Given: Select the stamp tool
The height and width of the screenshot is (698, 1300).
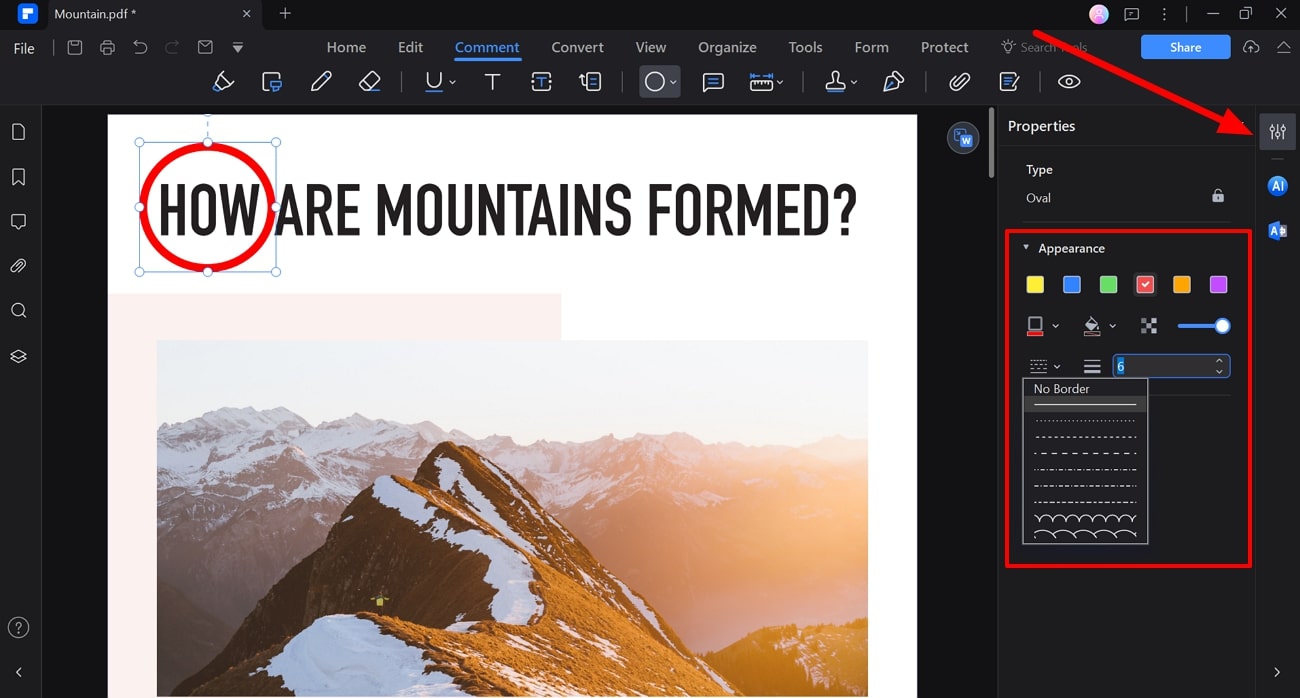Looking at the screenshot, I should [836, 82].
